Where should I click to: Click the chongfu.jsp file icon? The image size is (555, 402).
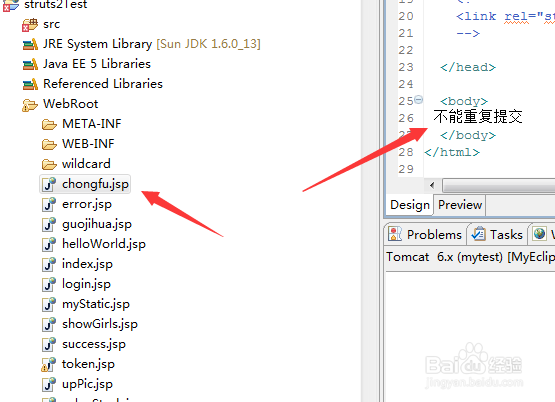click(x=49, y=184)
